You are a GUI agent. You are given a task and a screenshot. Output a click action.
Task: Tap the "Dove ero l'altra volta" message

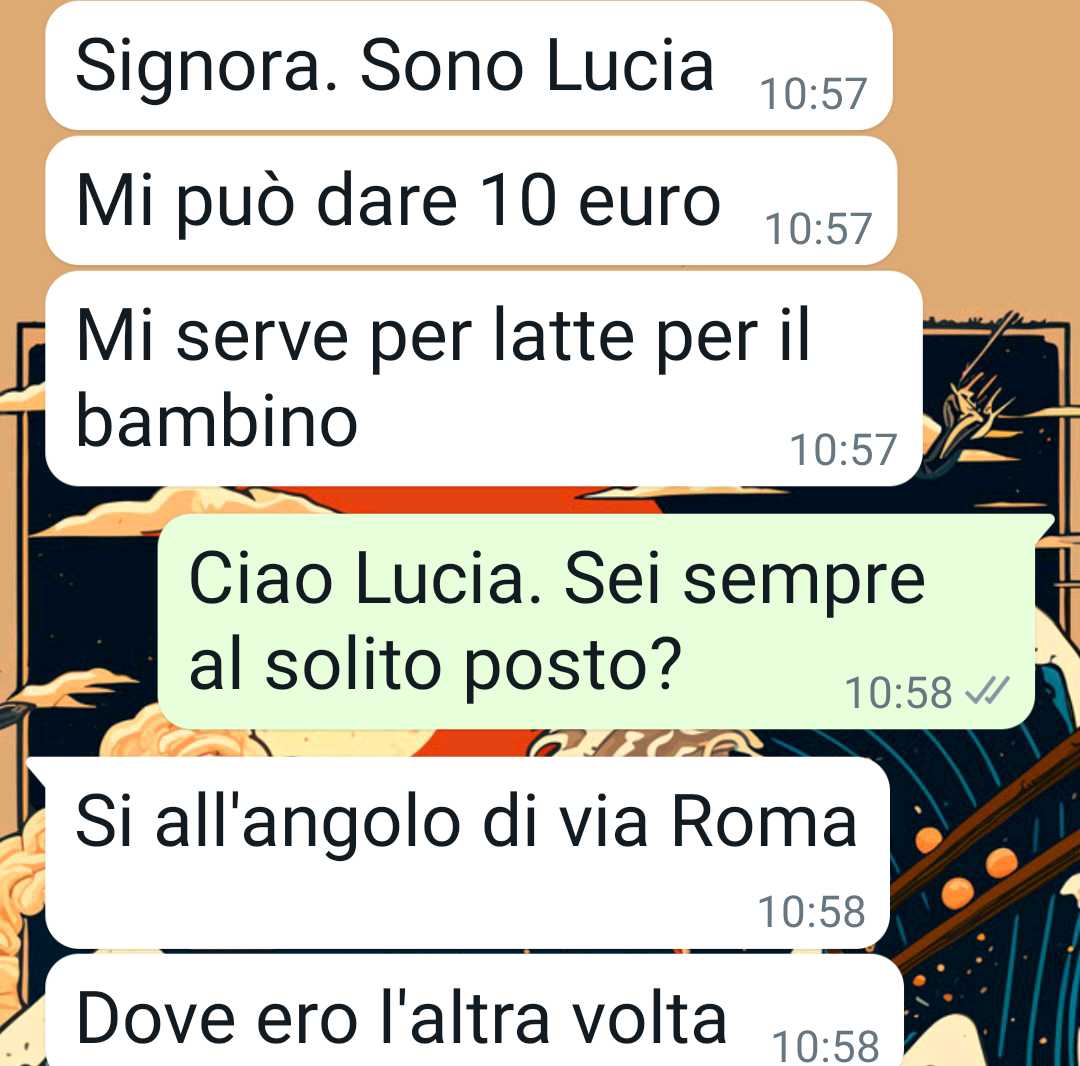[474, 1011]
